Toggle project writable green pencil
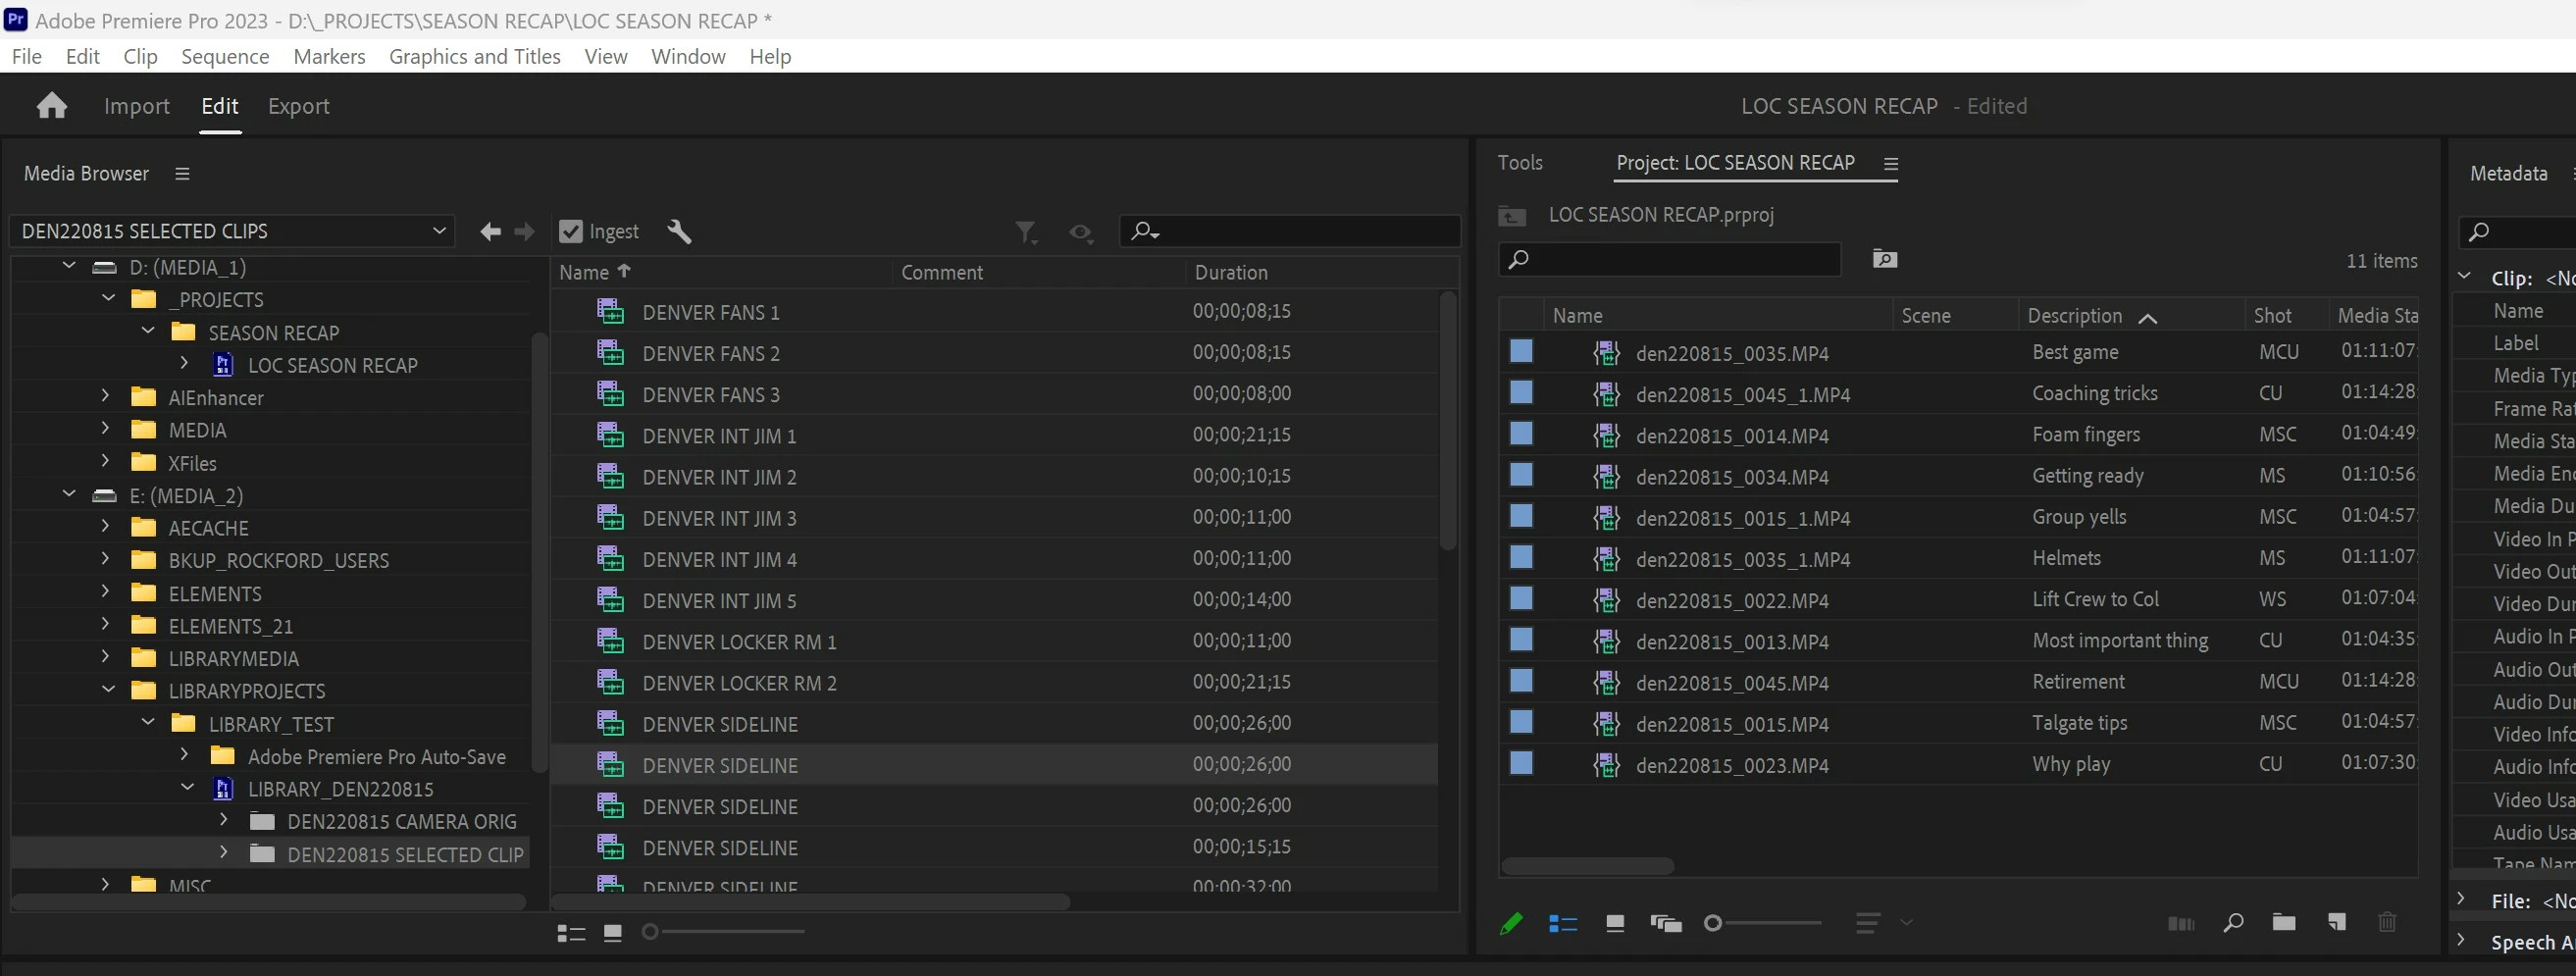The width and height of the screenshot is (2576, 976). click(x=1511, y=923)
